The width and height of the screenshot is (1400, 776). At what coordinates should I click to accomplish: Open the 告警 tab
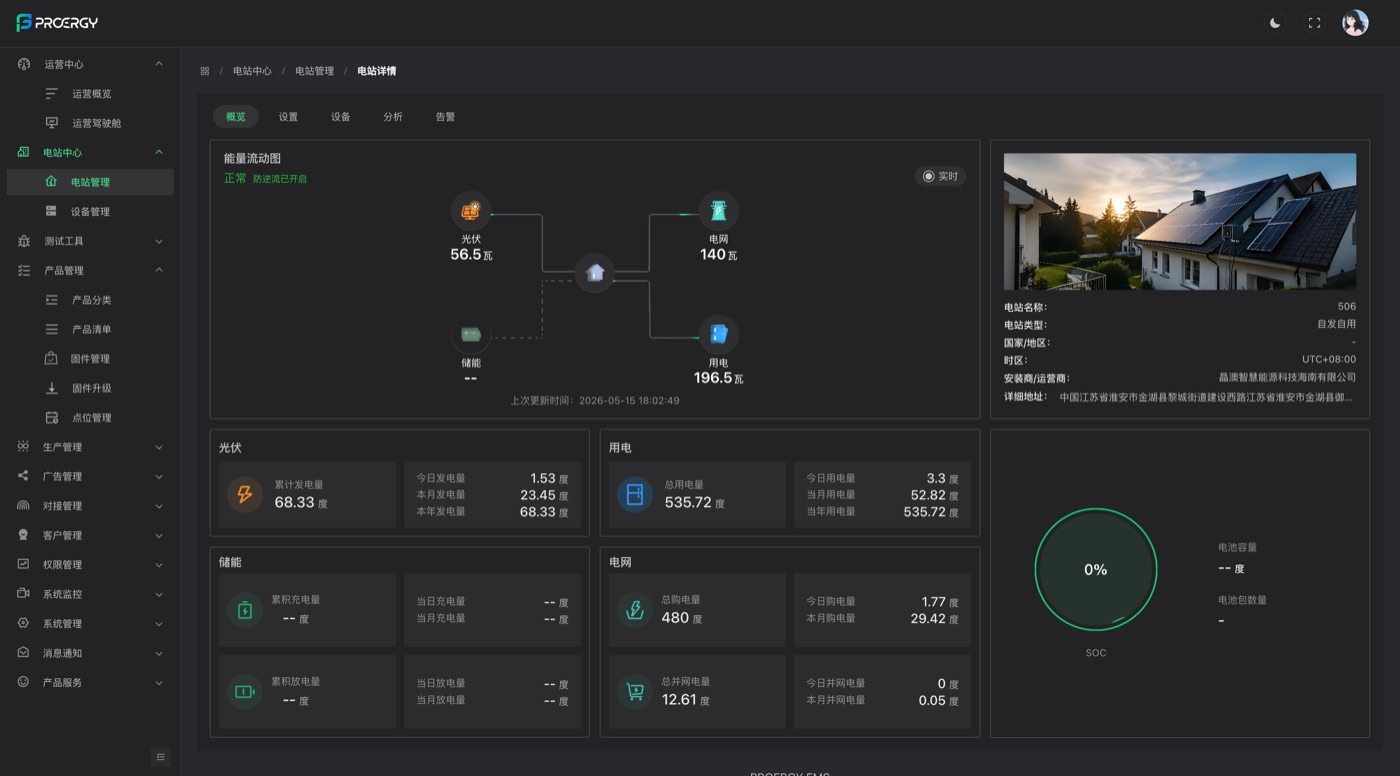pos(445,117)
